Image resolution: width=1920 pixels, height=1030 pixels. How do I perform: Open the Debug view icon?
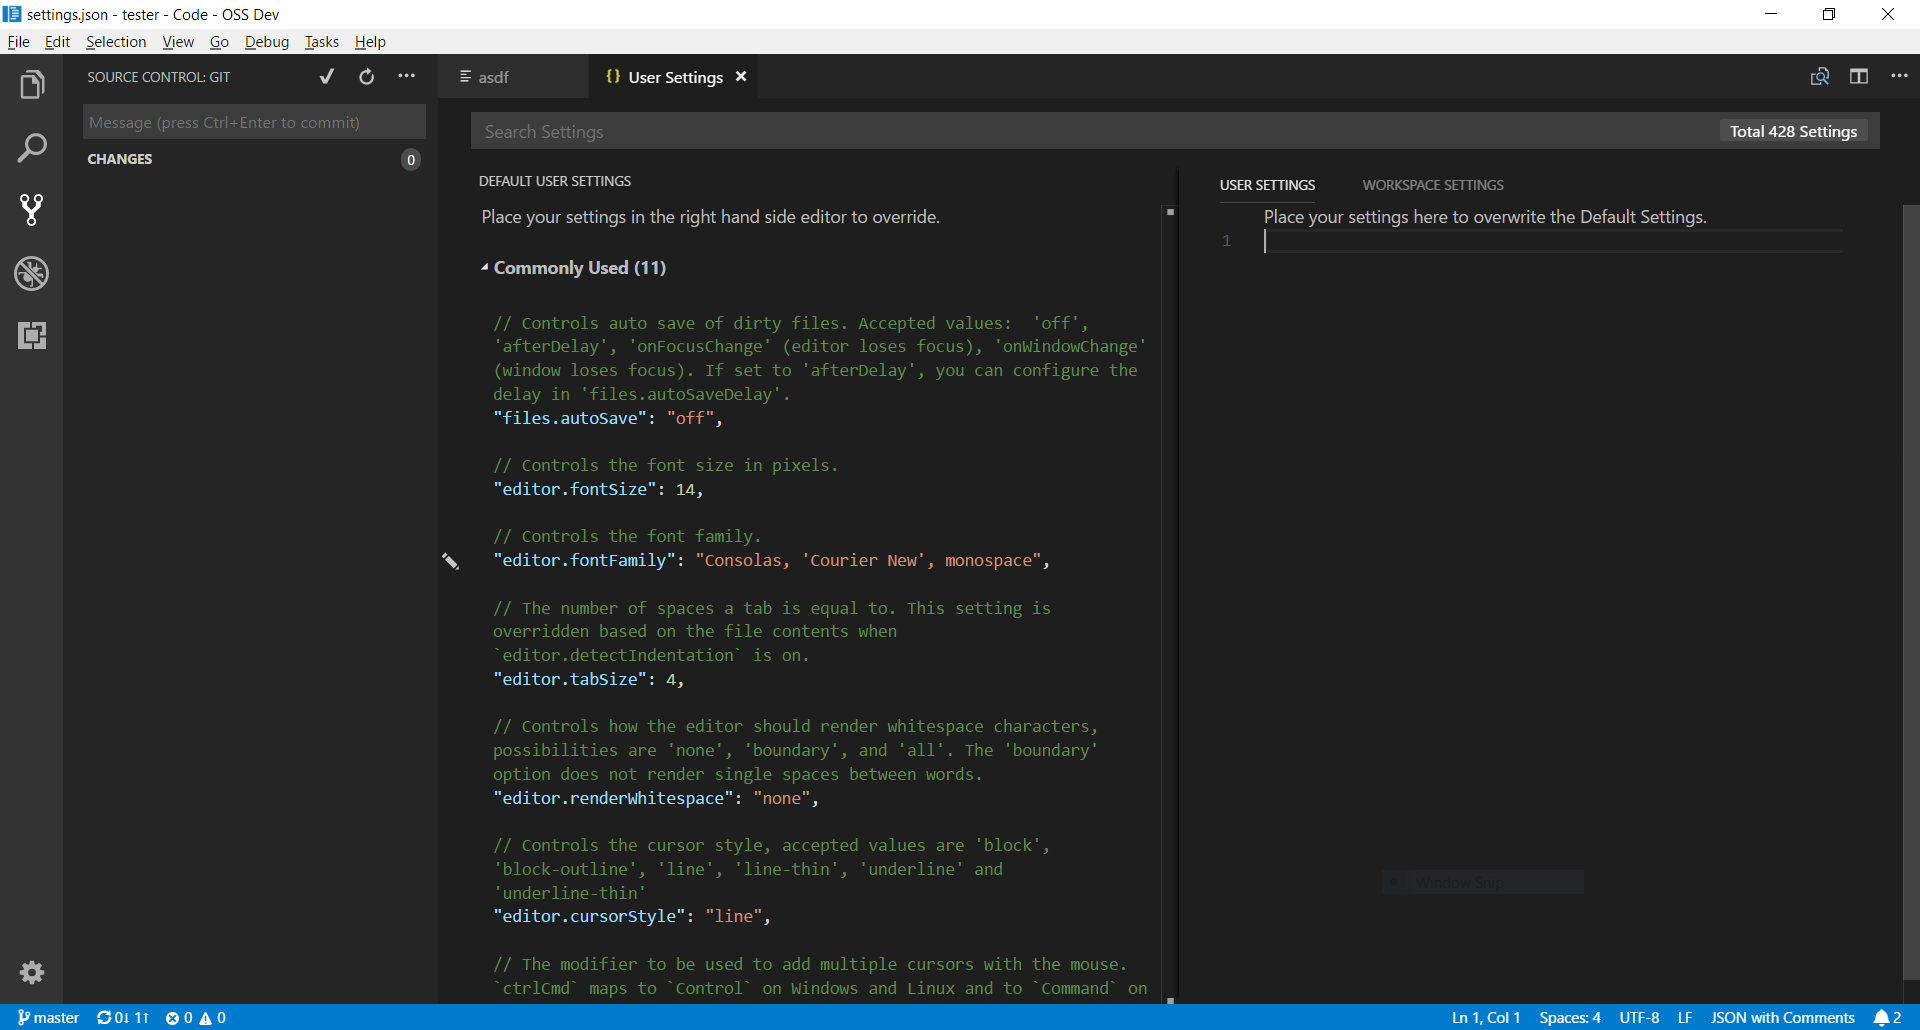[32, 273]
